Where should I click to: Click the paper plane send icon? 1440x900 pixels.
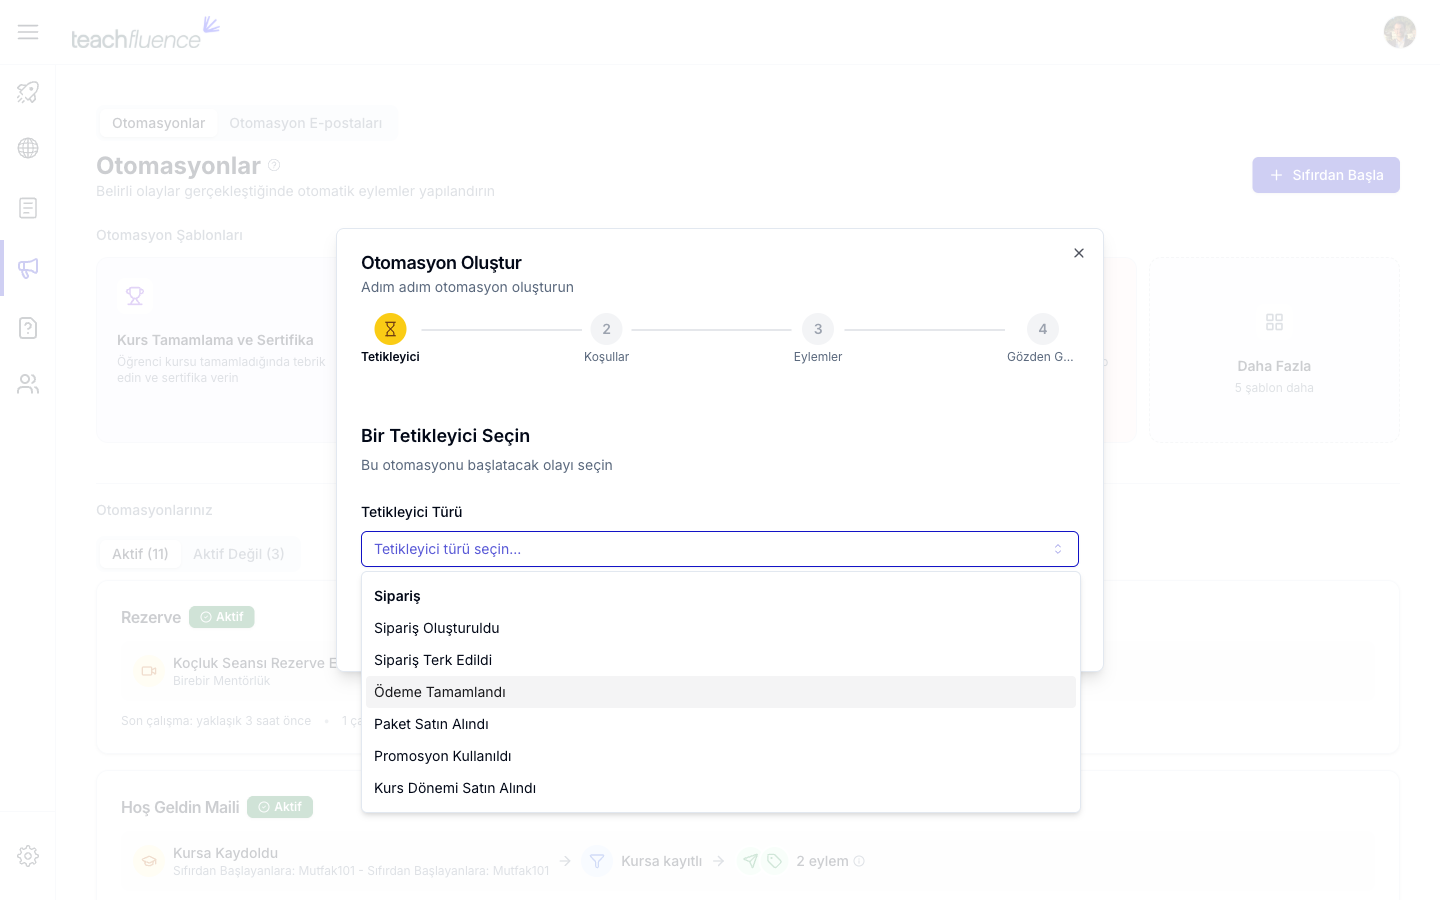(750, 861)
